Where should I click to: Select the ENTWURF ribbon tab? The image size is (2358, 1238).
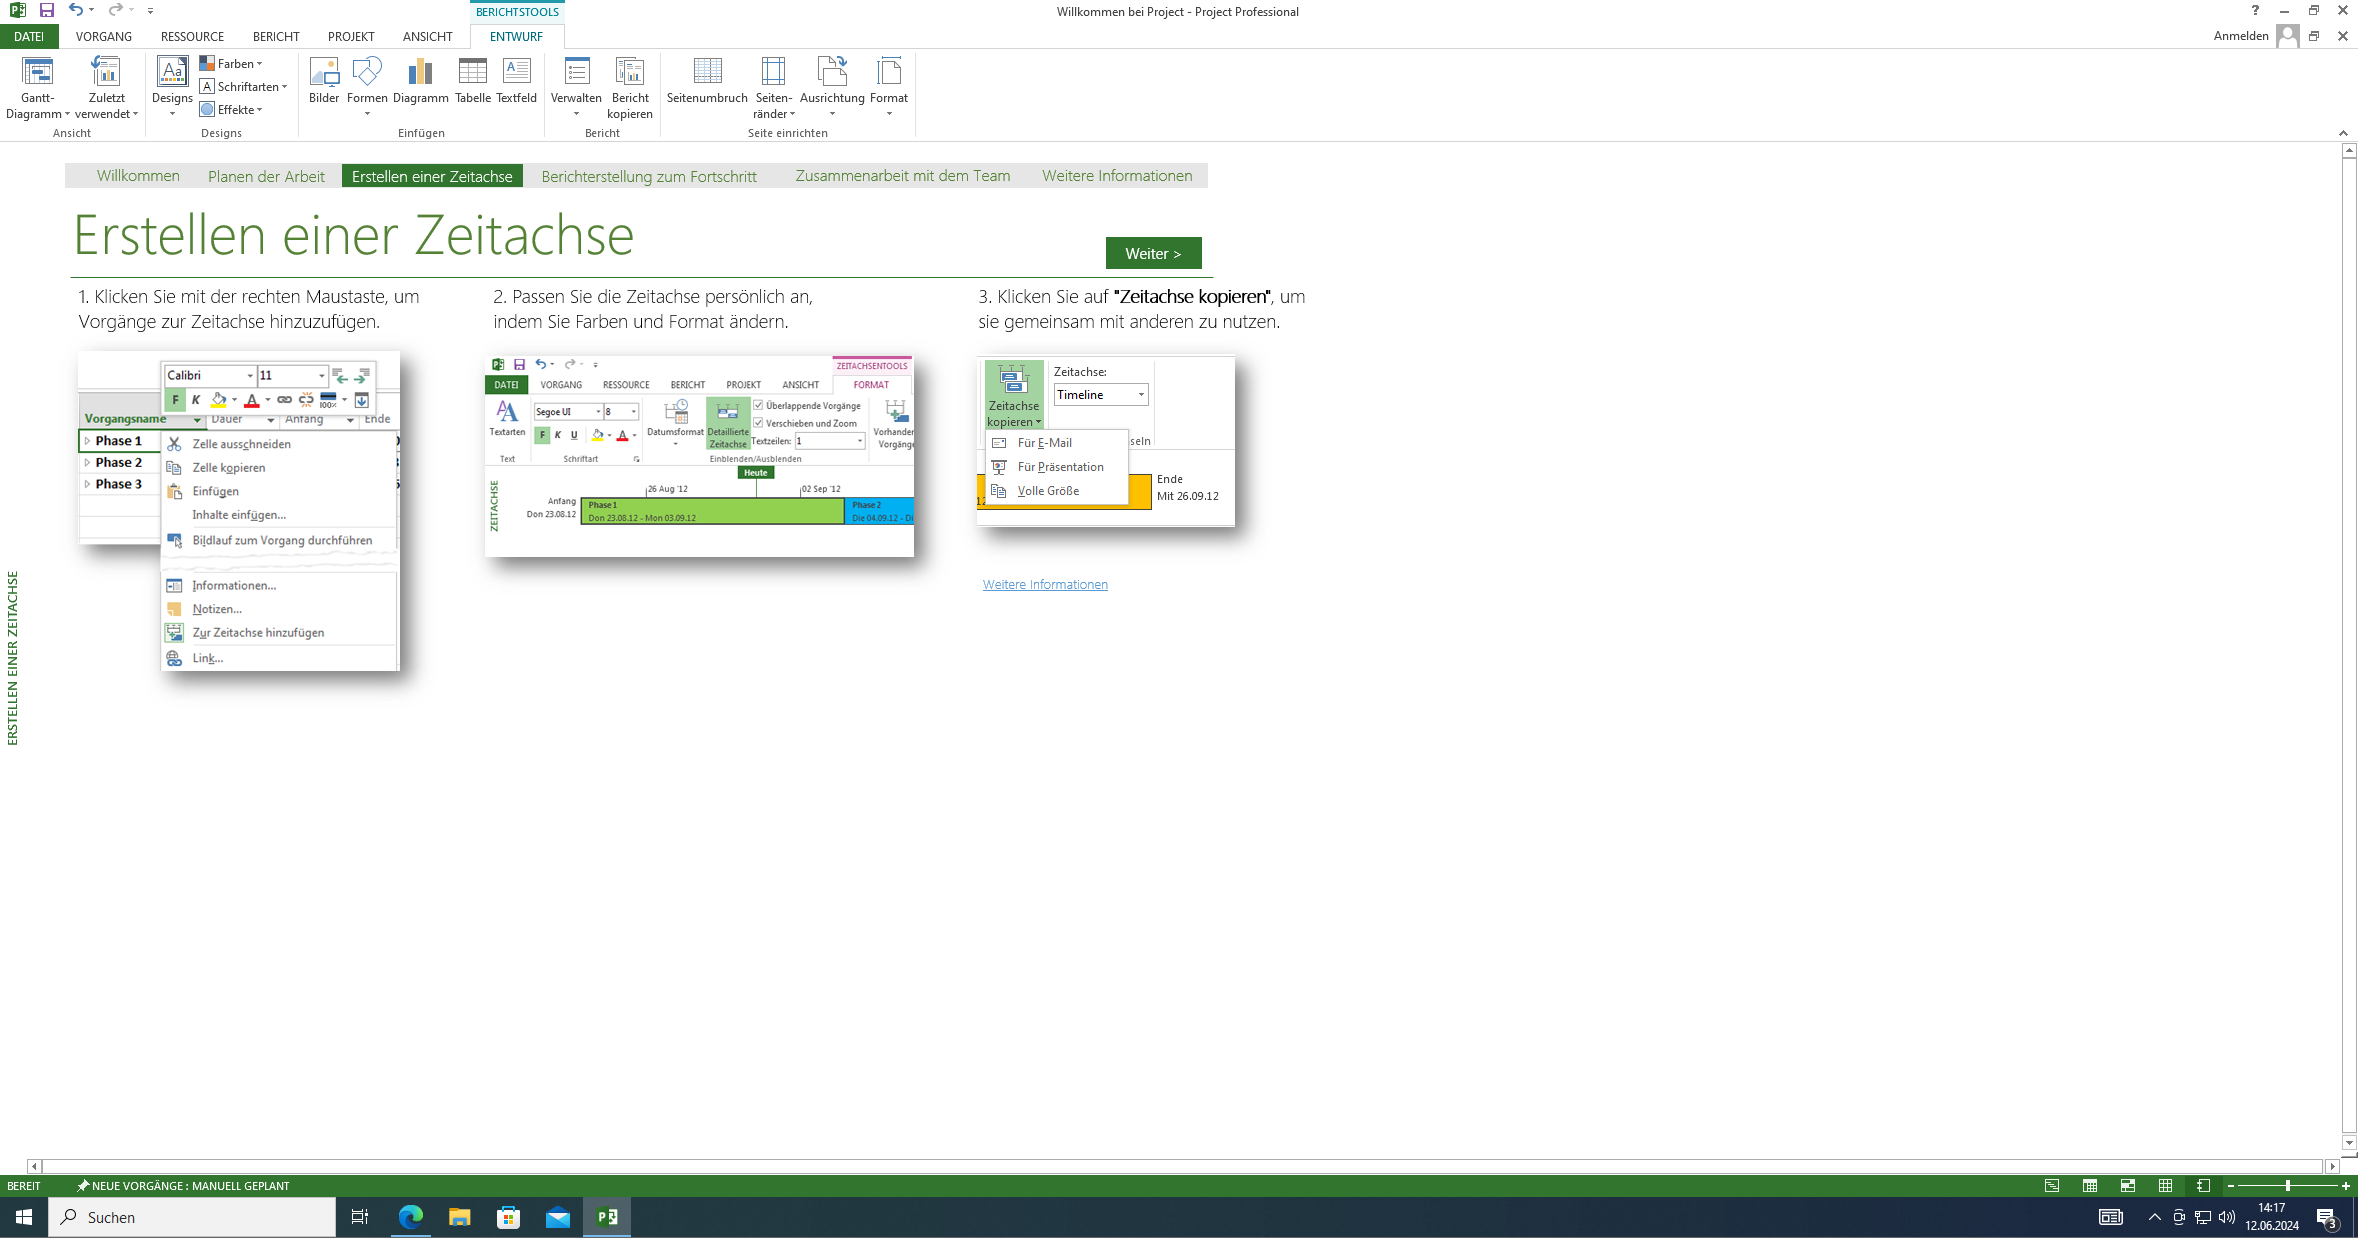click(516, 36)
